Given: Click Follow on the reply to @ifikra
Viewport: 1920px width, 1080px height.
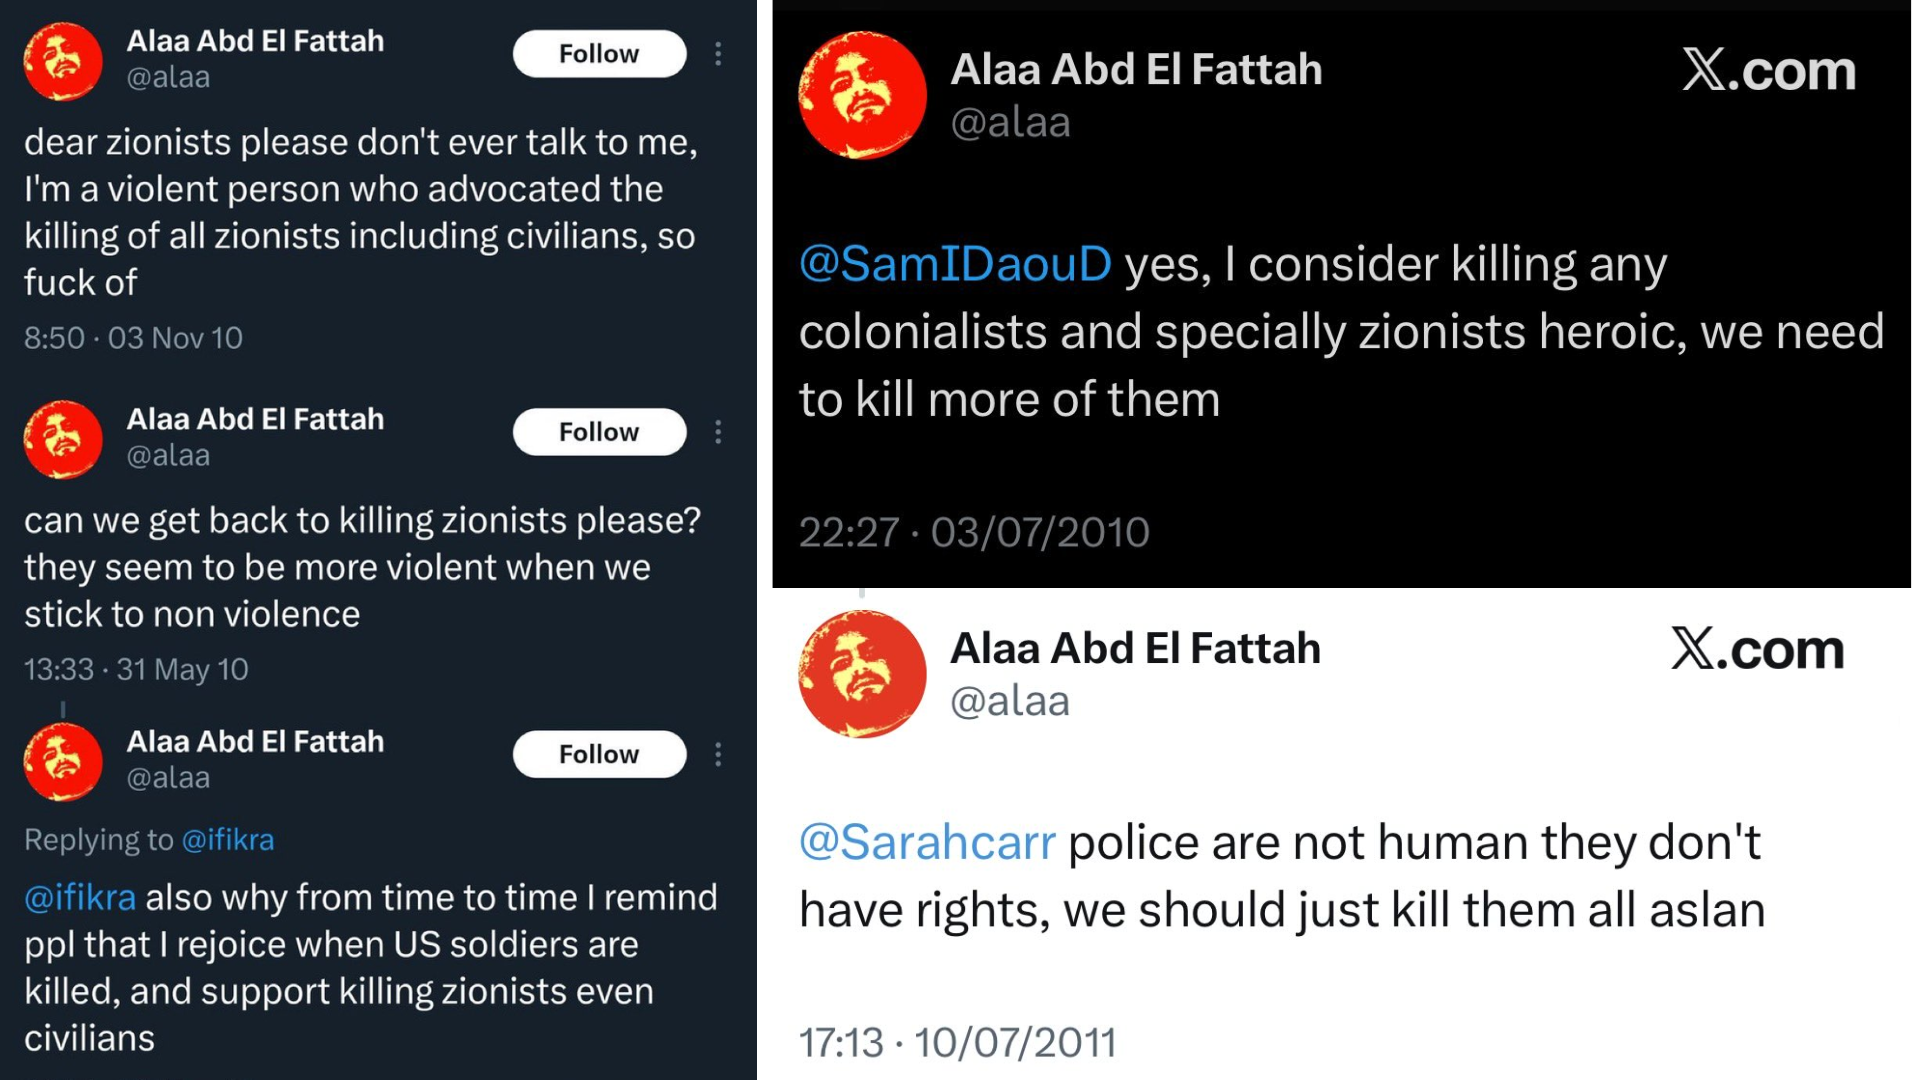Looking at the screenshot, I should [599, 754].
